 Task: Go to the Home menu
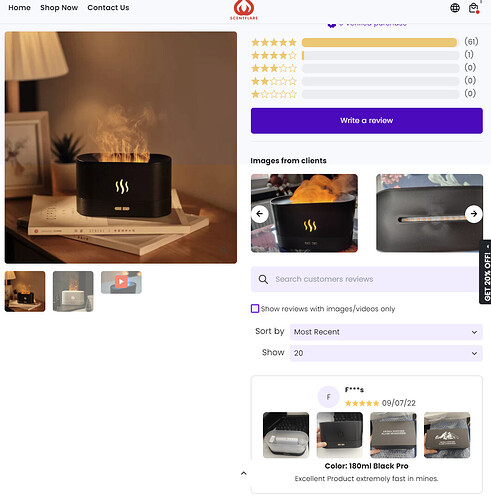tap(19, 8)
